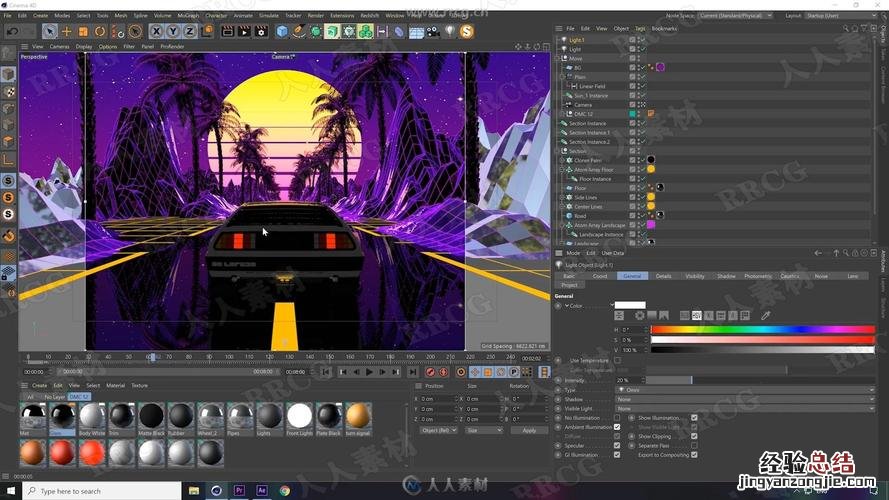
Task: Click the hue slider in color settings
Action: click(x=762, y=329)
